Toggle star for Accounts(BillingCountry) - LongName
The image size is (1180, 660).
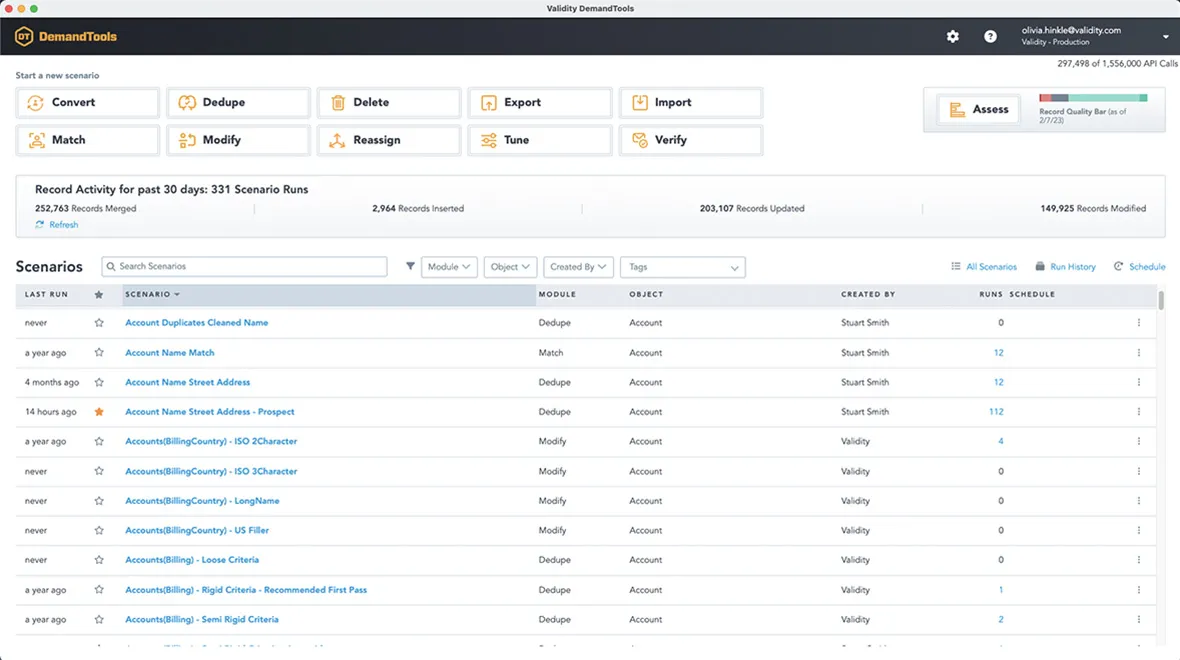[99, 501]
